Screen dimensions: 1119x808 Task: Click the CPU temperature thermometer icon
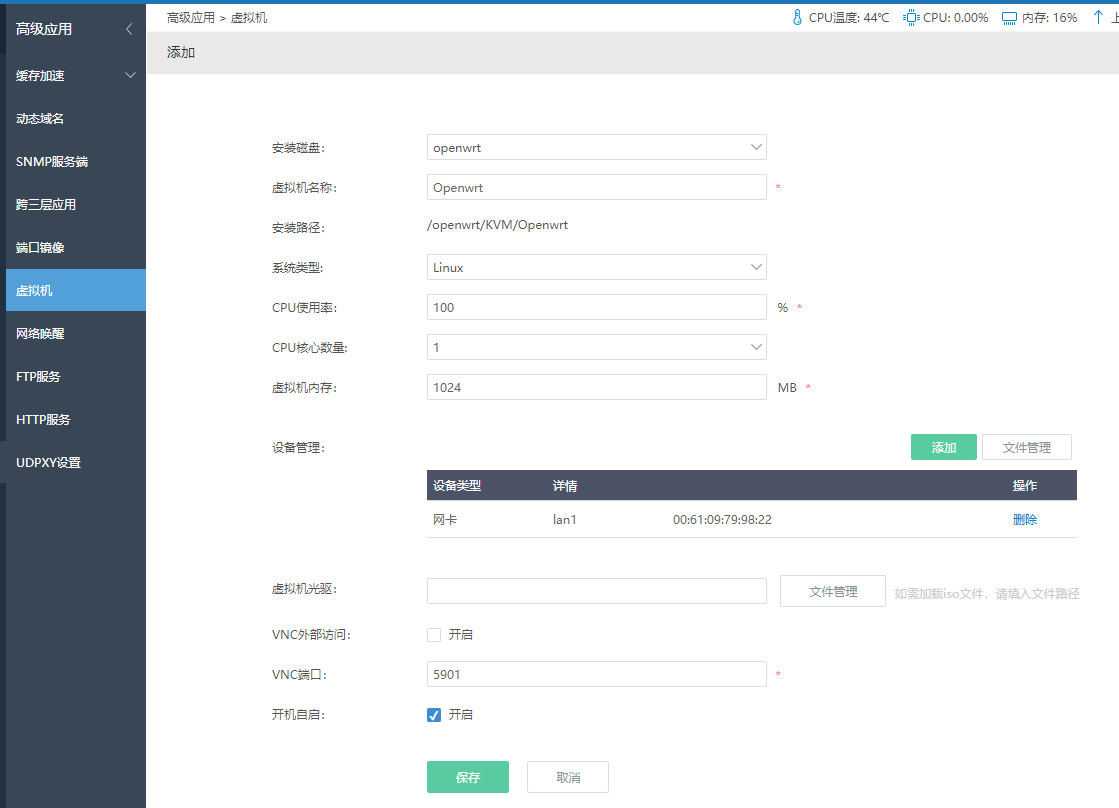coord(797,17)
